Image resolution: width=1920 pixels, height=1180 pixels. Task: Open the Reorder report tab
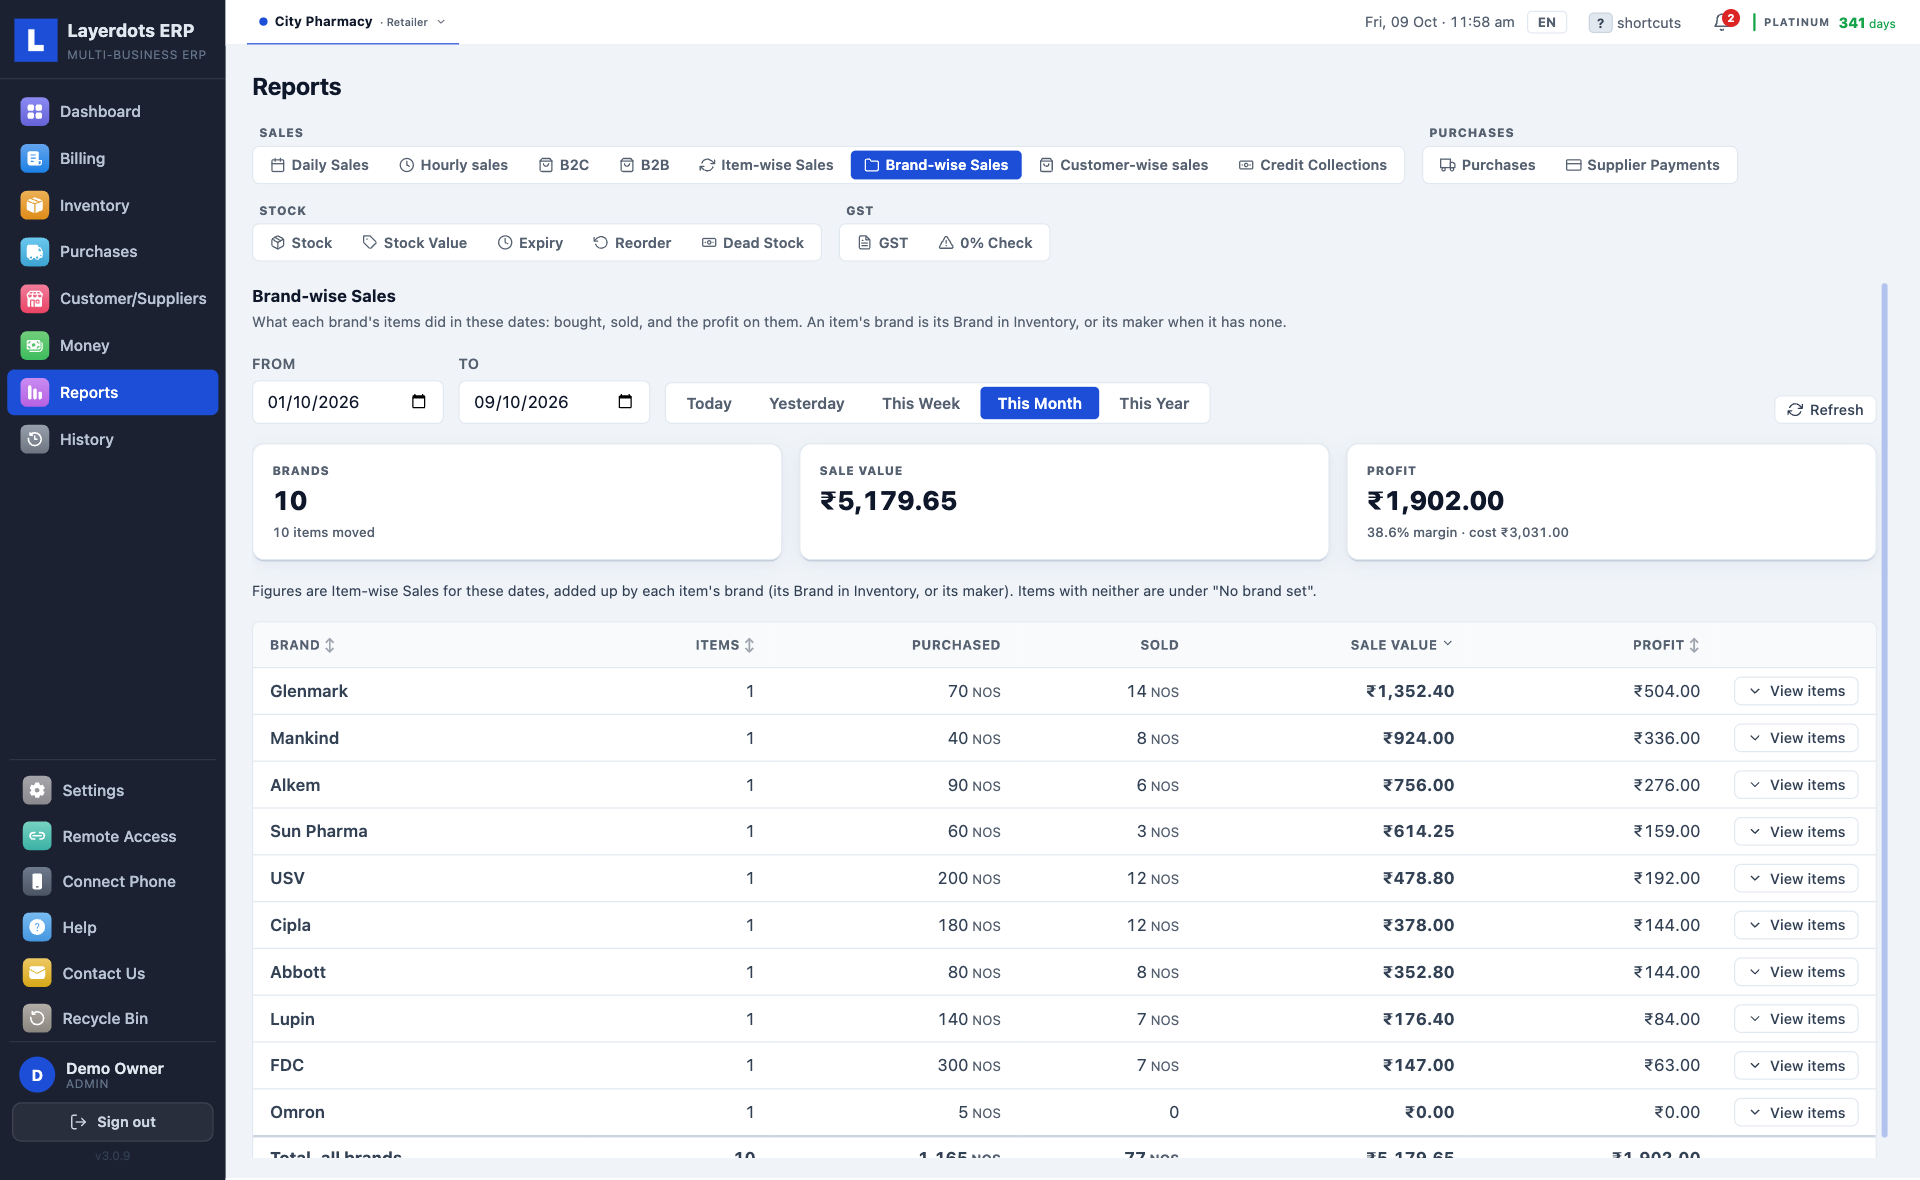tap(632, 243)
